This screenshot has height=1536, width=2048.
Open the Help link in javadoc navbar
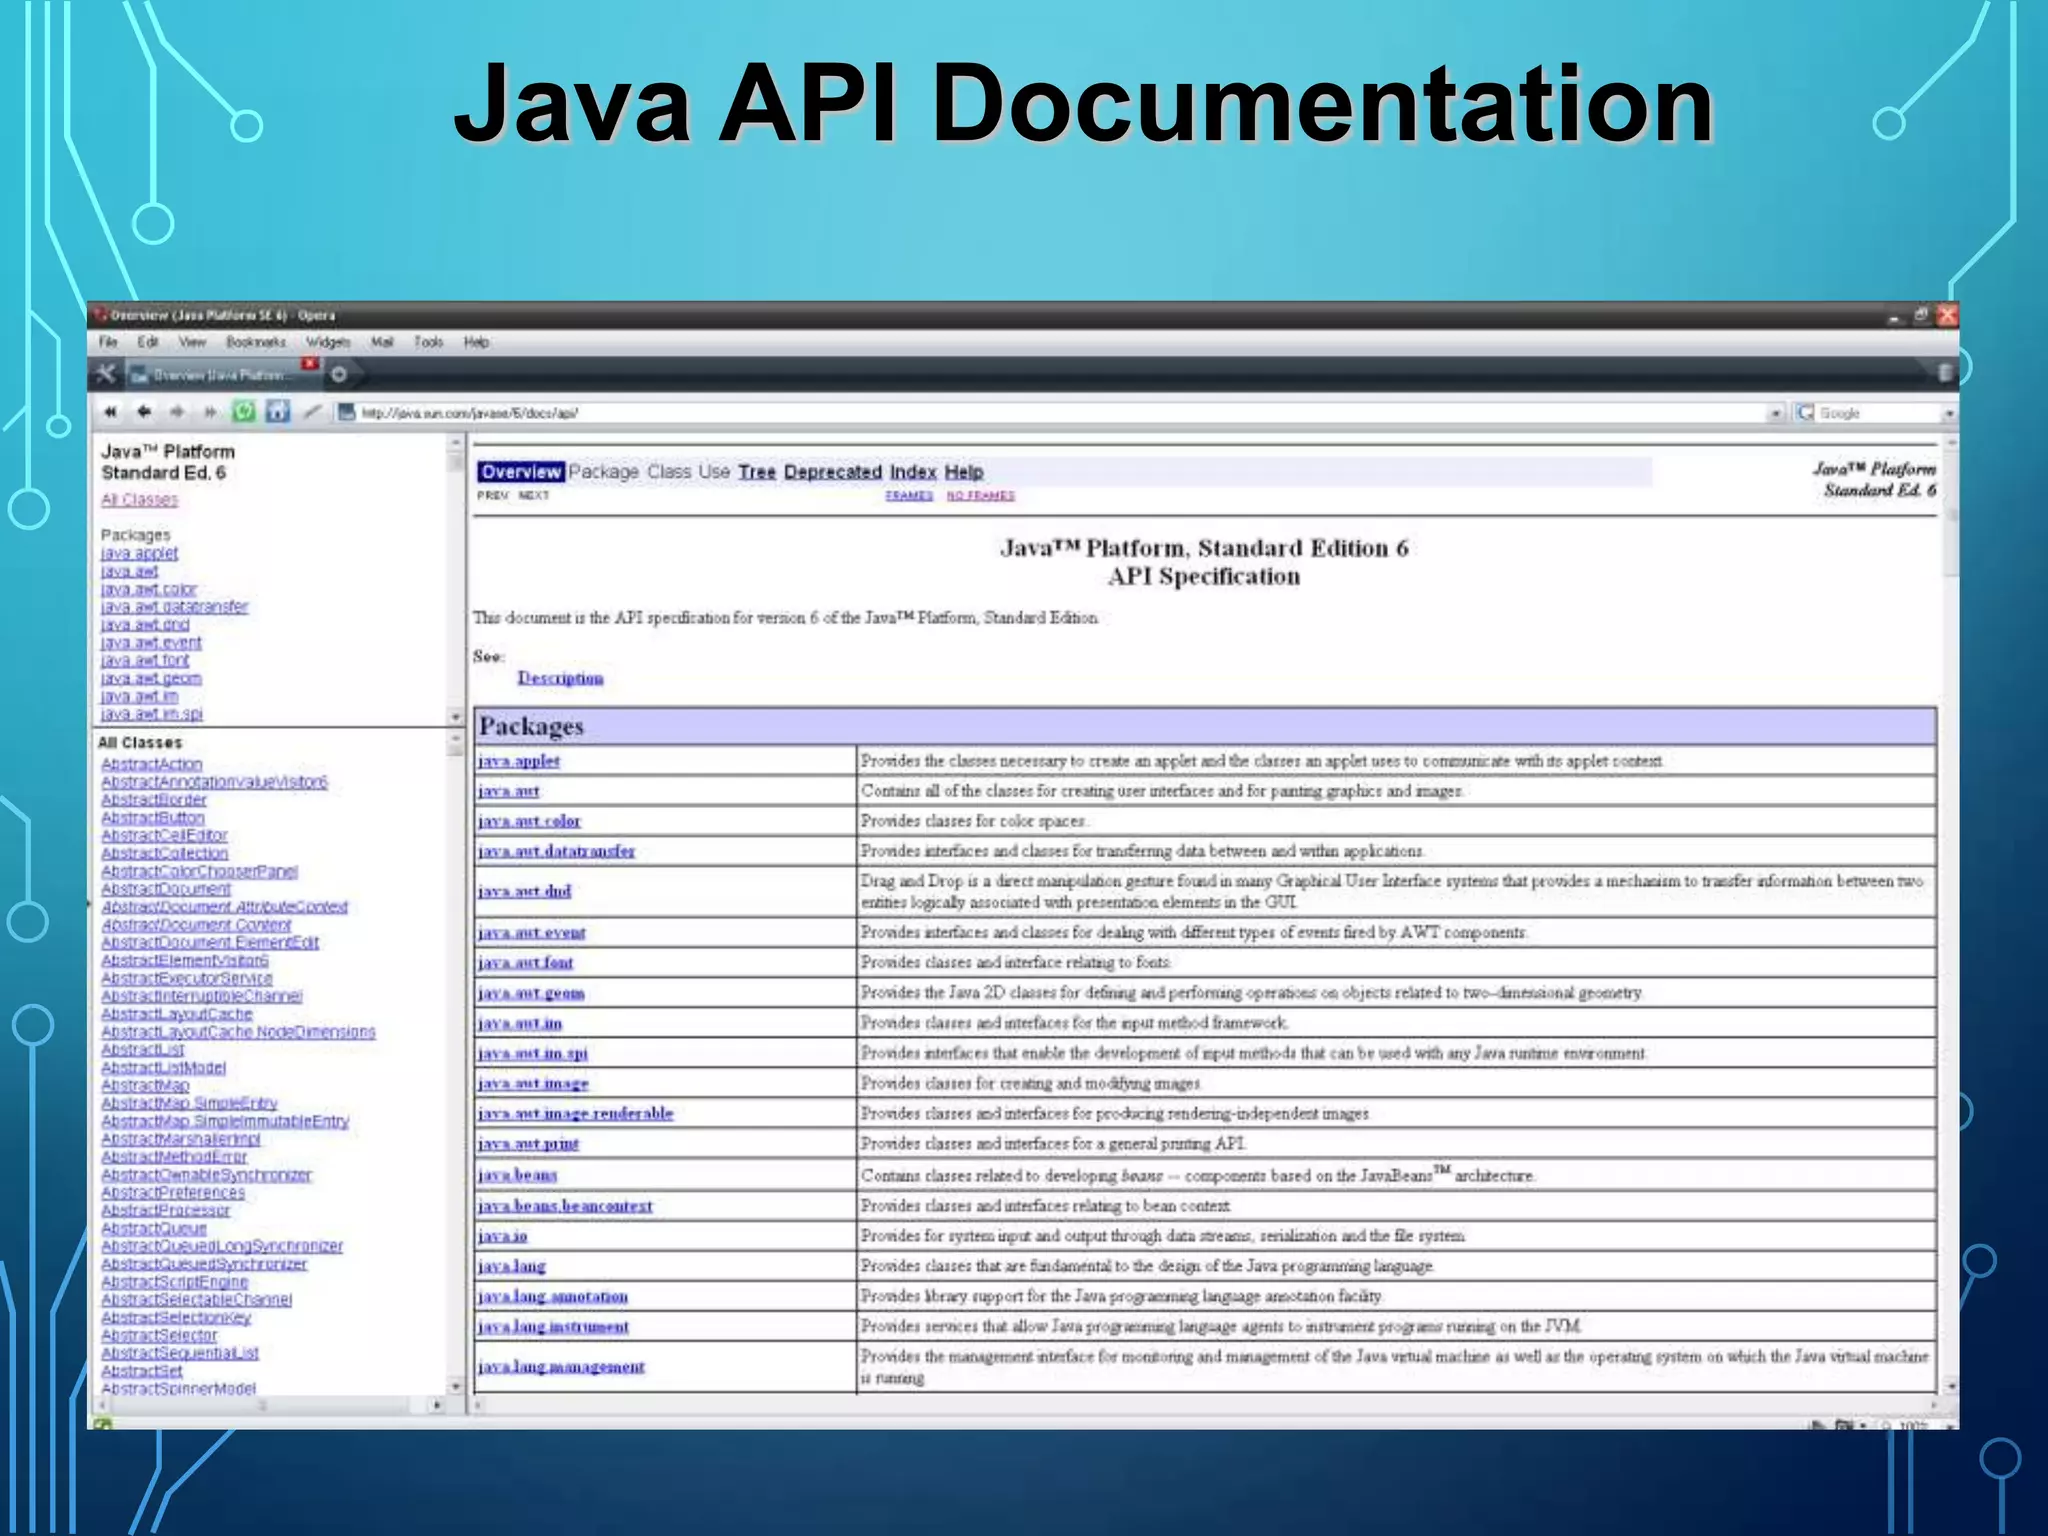tap(964, 472)
